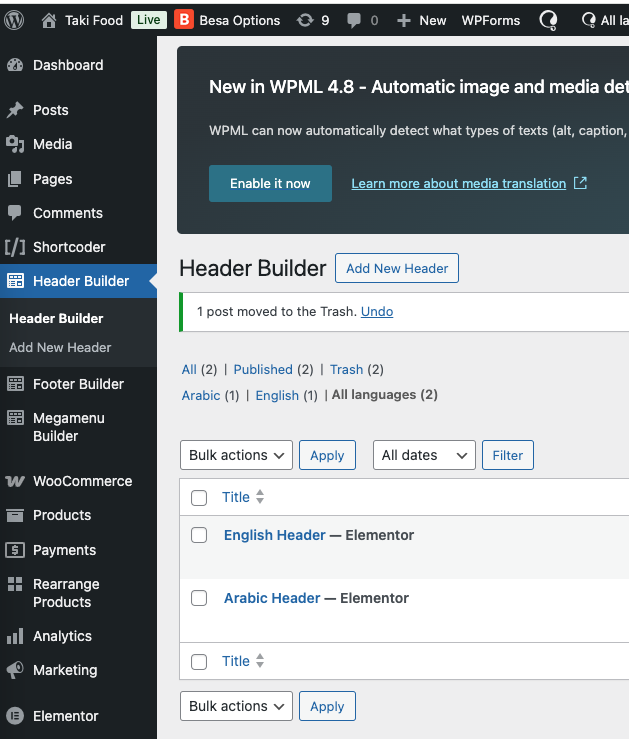This screenshot has height=739, width=629.
Task: Open WPForms in the admin bar
Action: [x=490, y=20]
